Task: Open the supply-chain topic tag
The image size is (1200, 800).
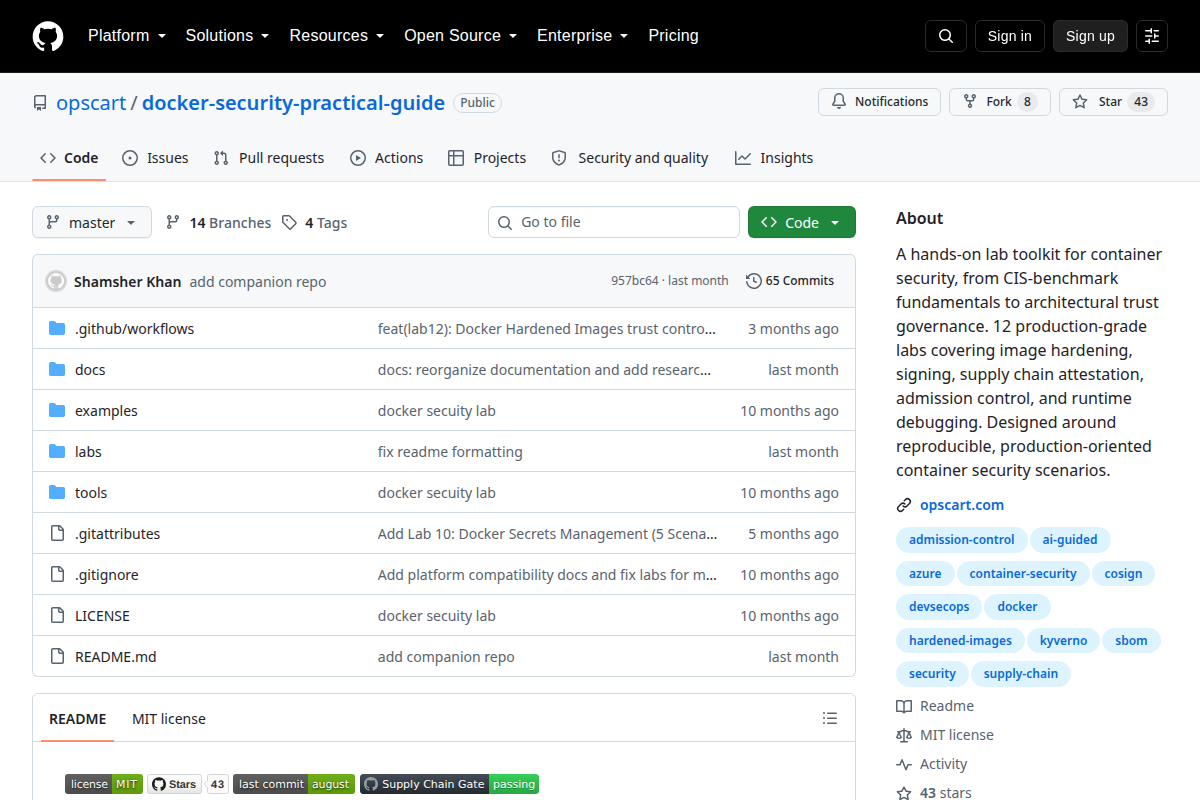Action: click(1021, 674)
